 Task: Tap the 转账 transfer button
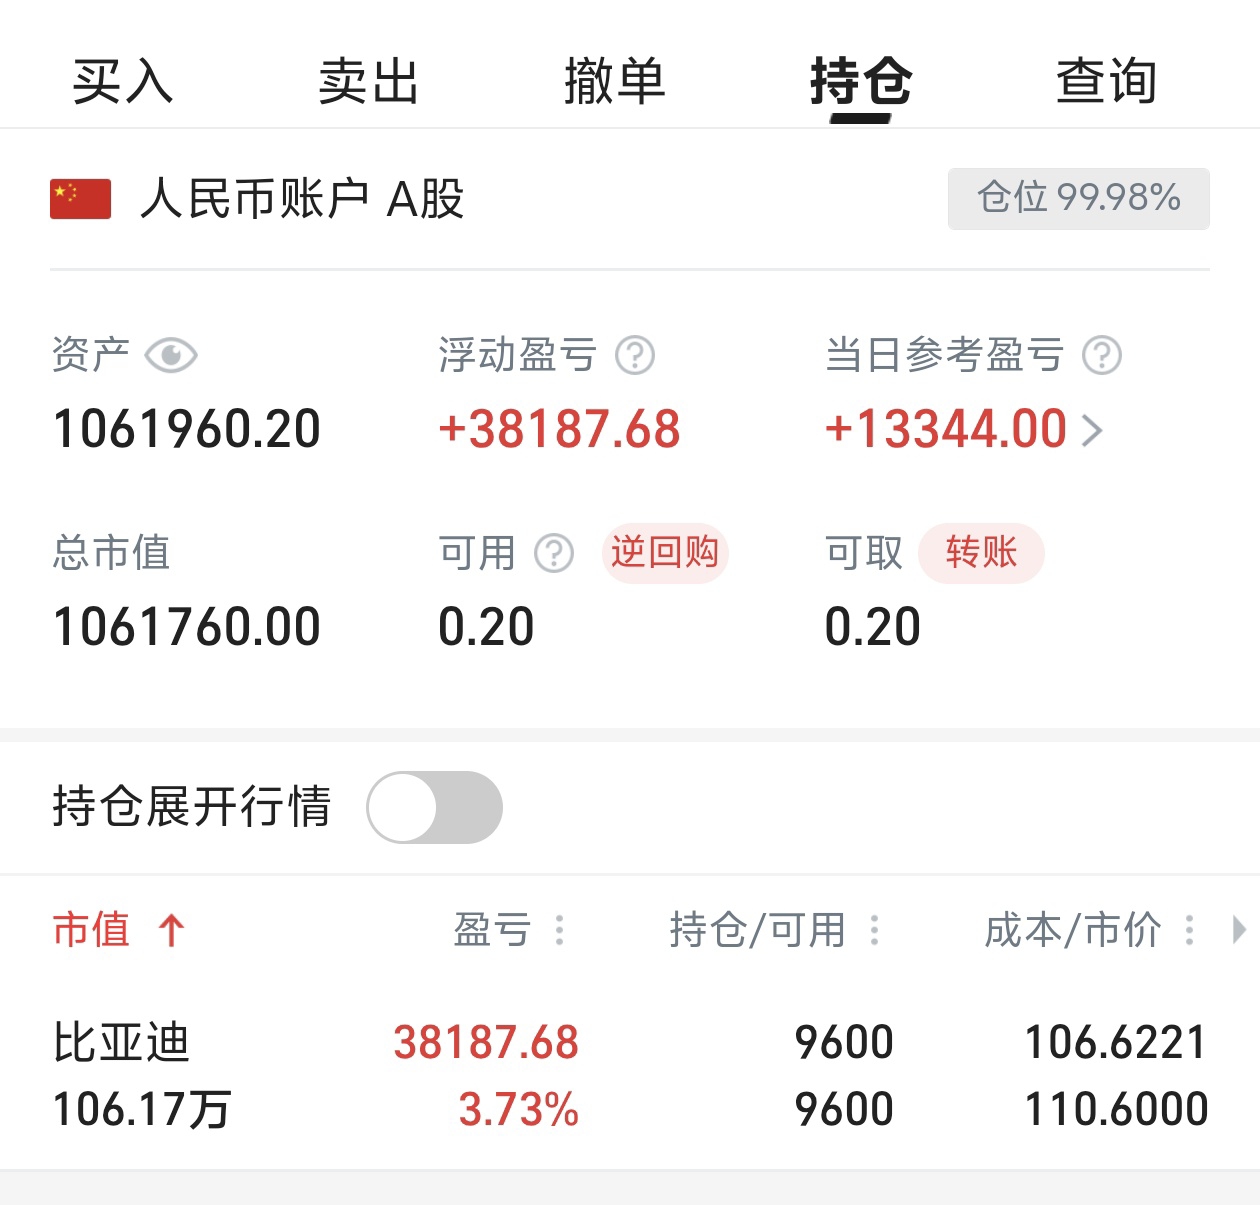pyautogui.click(x=981, y=553)
